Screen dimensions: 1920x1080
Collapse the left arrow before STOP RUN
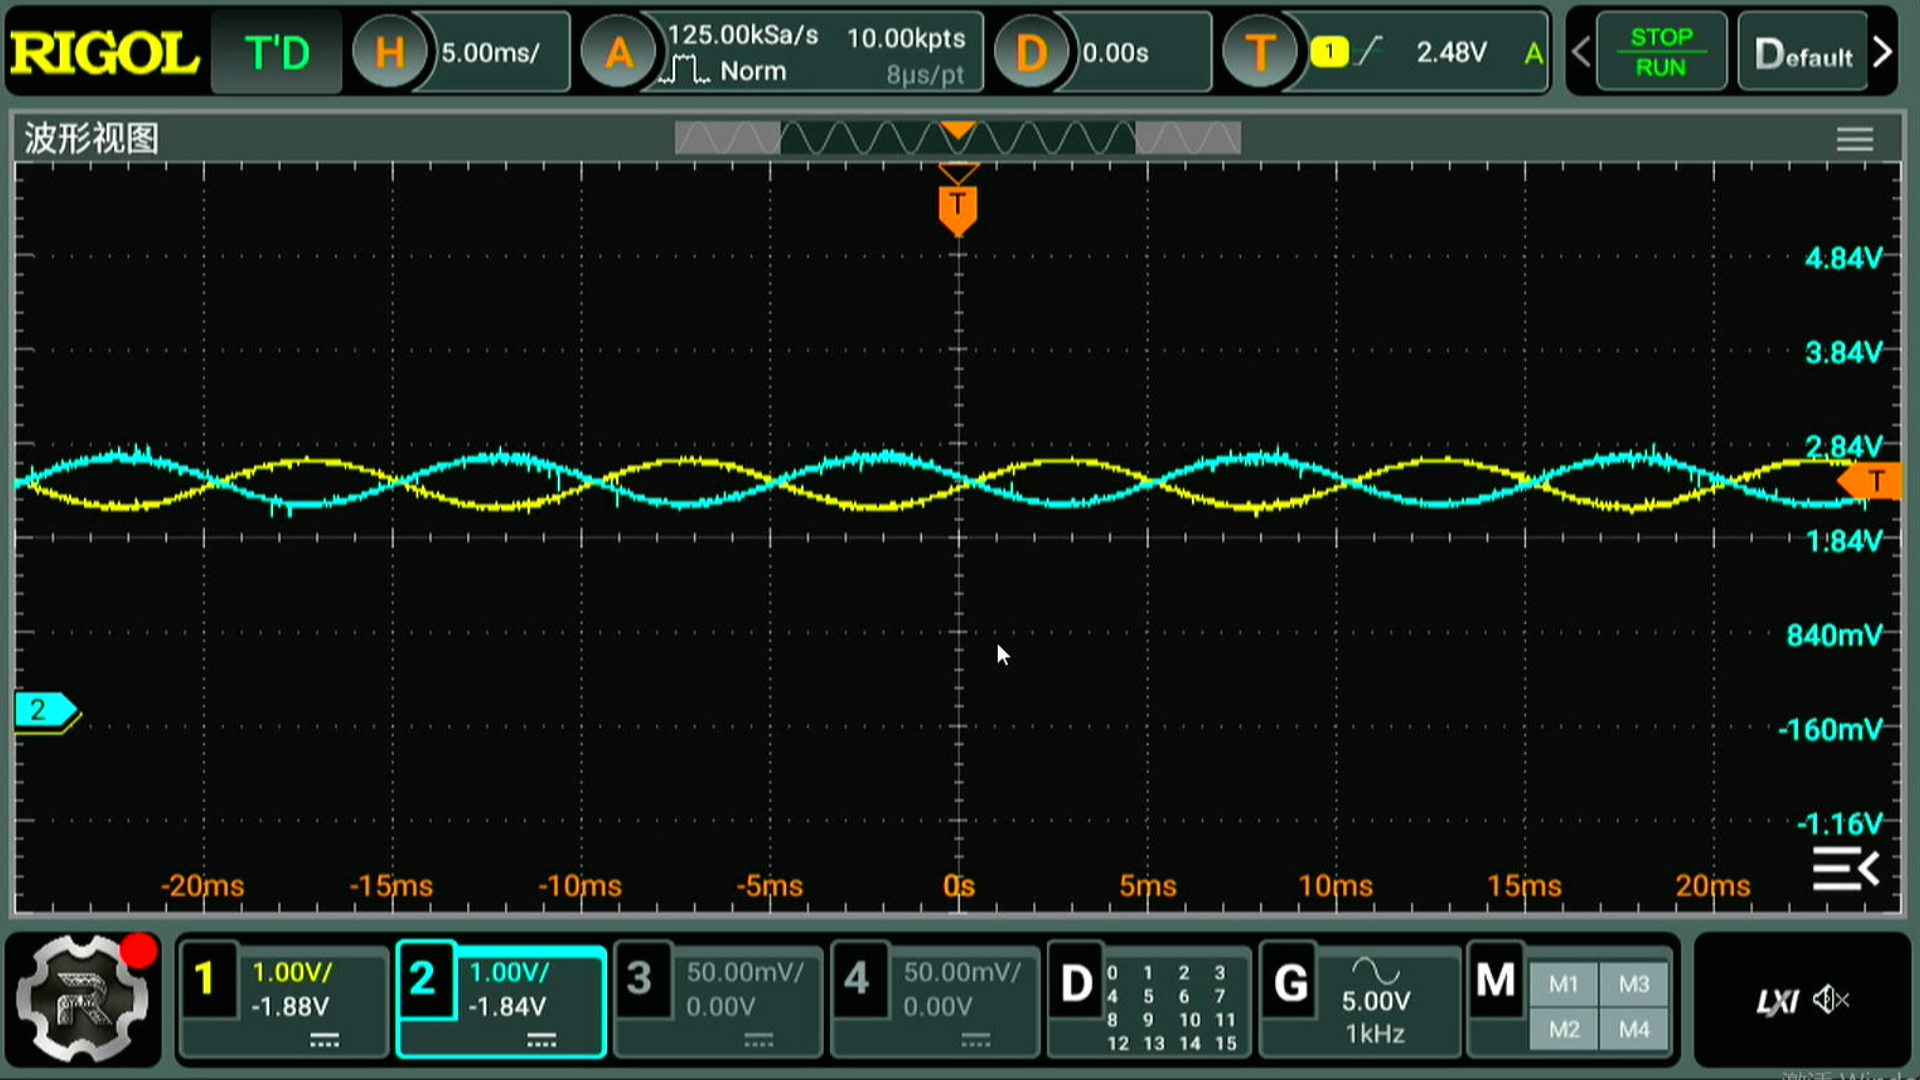[x=1580, y=52]
